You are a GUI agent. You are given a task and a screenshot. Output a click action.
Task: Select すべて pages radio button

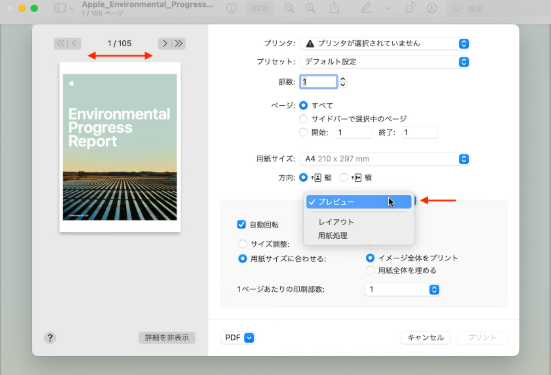pyautogui.click(x=303, y=105)
